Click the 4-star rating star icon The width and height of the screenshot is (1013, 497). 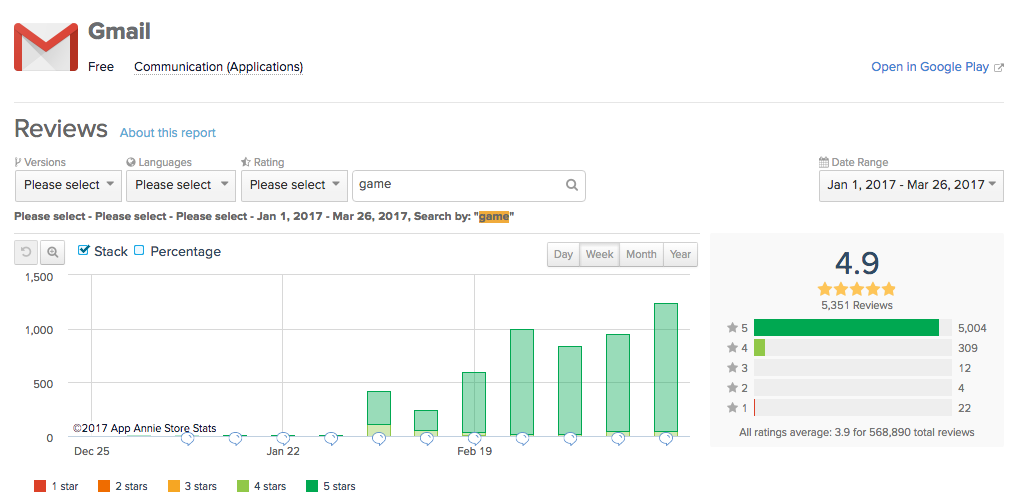733,348
